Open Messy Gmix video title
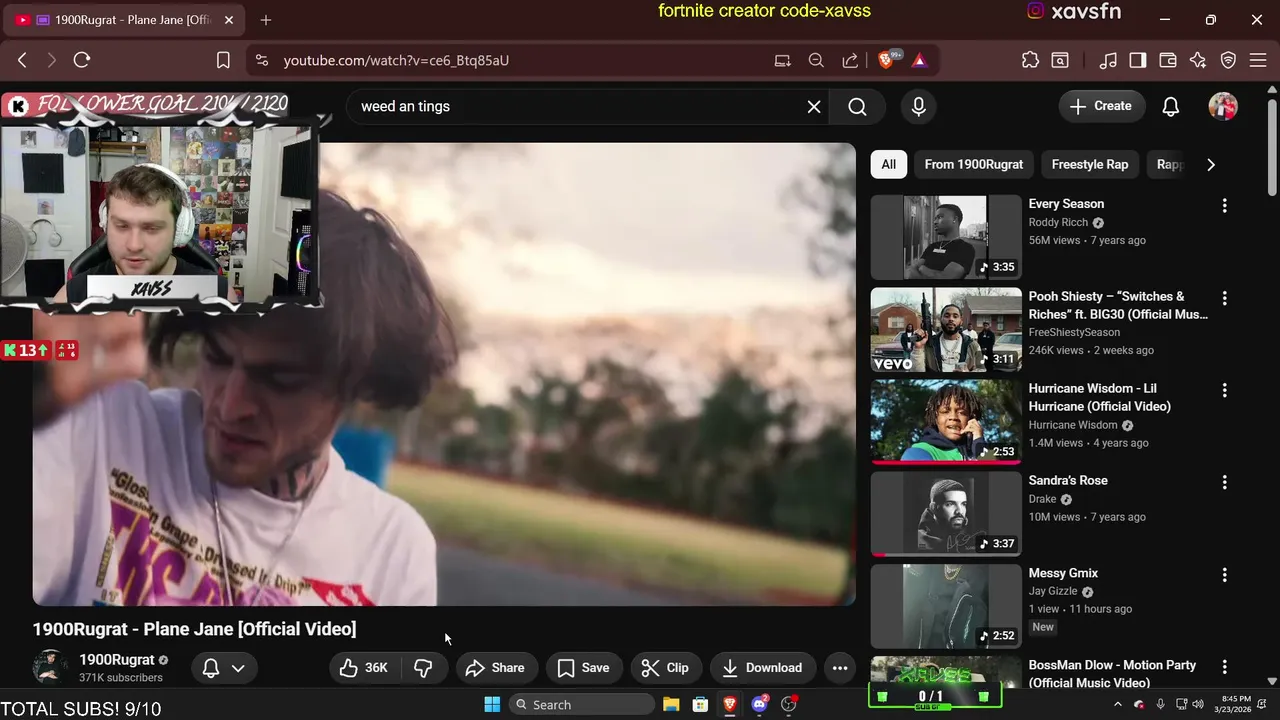This screenshot has height=720, width=1280. click(1063, 573)
